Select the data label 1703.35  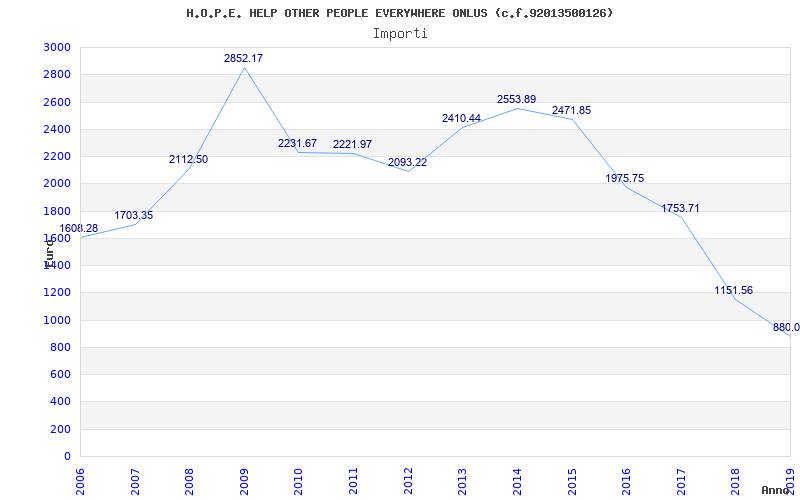pyautogui.click(x=134, y=215)
